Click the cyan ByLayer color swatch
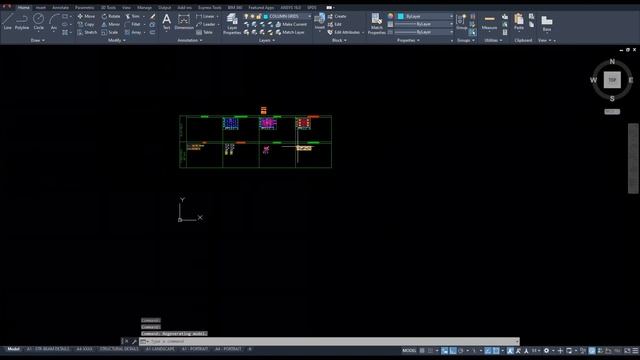The width and height of the screenshot is (640, 360). pyautogui.click(x=401, y=16)
